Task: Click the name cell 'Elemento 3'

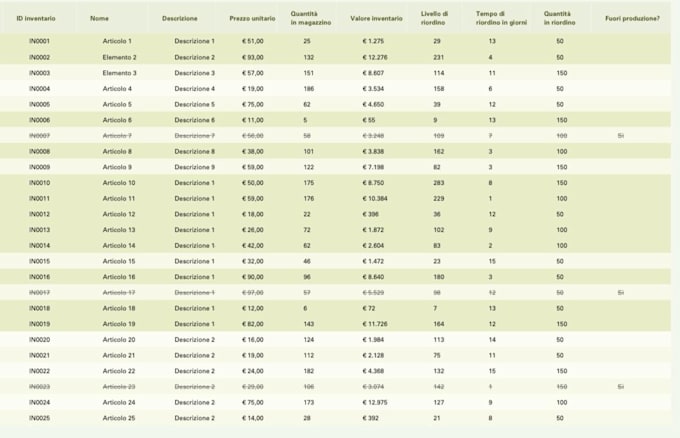Action: coord(119,73)
